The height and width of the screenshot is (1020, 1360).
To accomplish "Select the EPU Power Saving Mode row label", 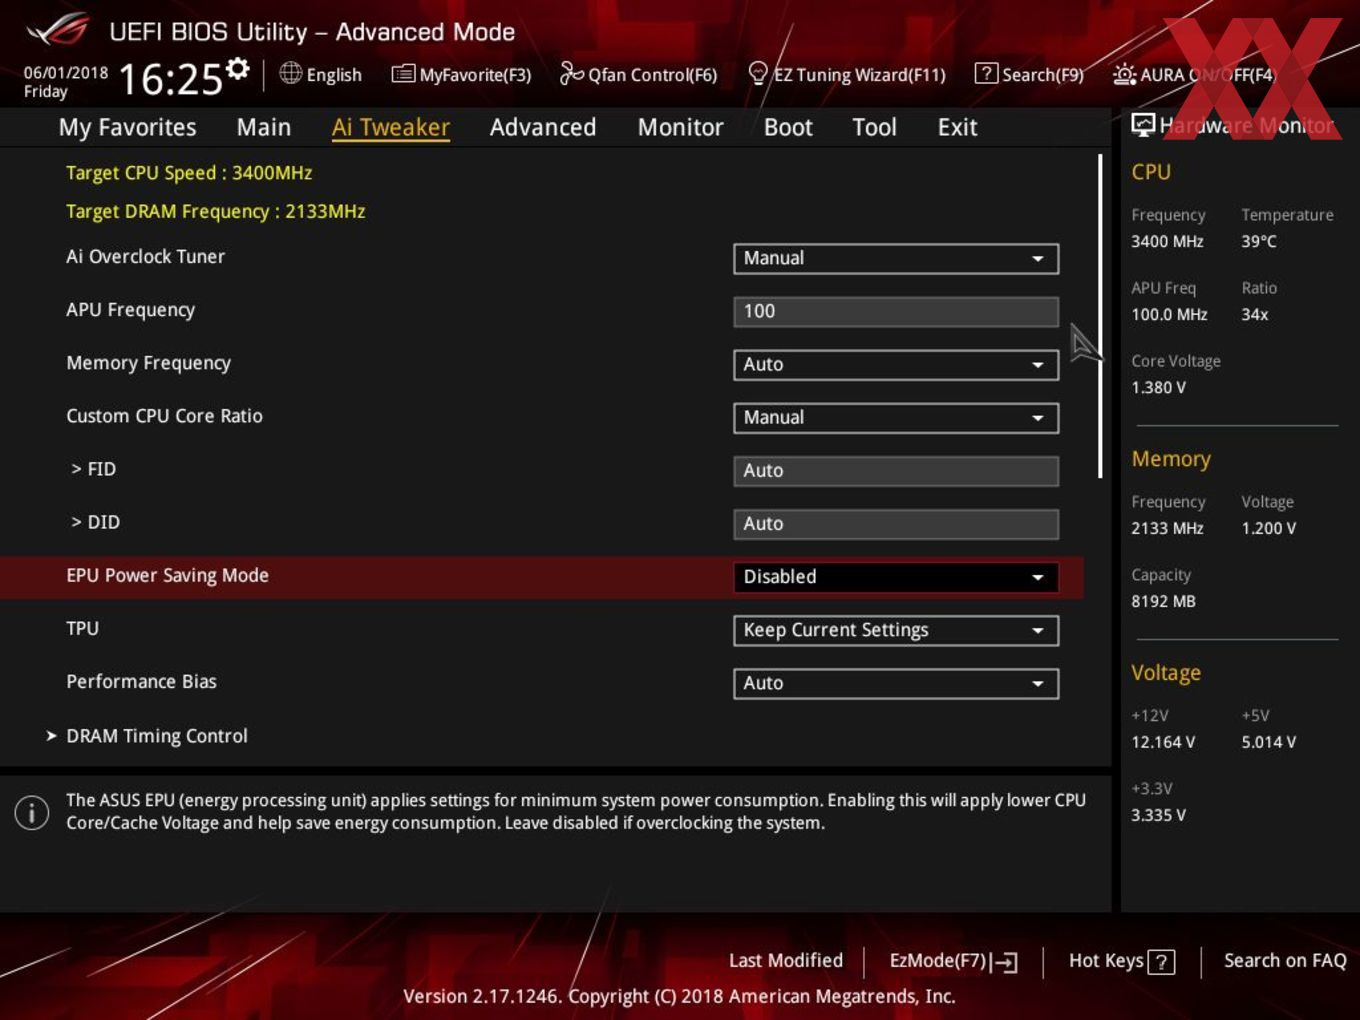I will tap(167, 575).
